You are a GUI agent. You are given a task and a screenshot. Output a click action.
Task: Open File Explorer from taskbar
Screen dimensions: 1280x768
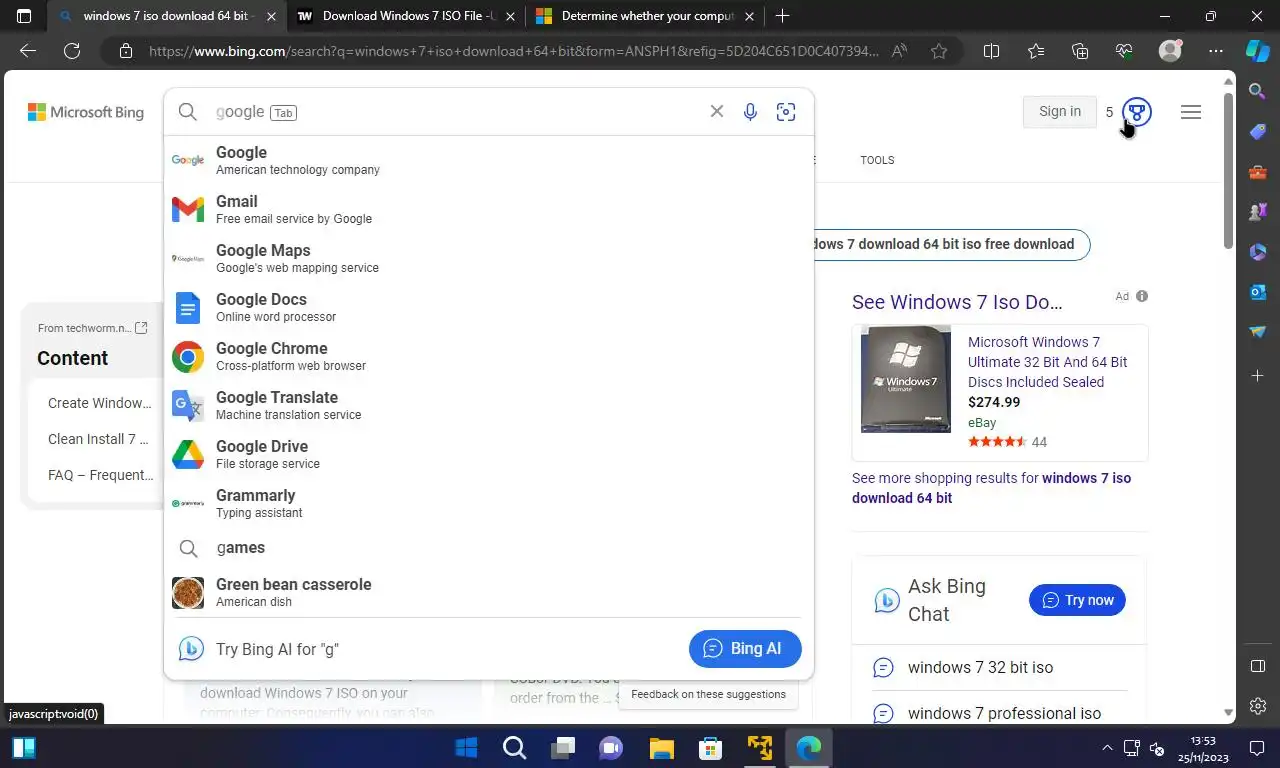pos(662,748)
